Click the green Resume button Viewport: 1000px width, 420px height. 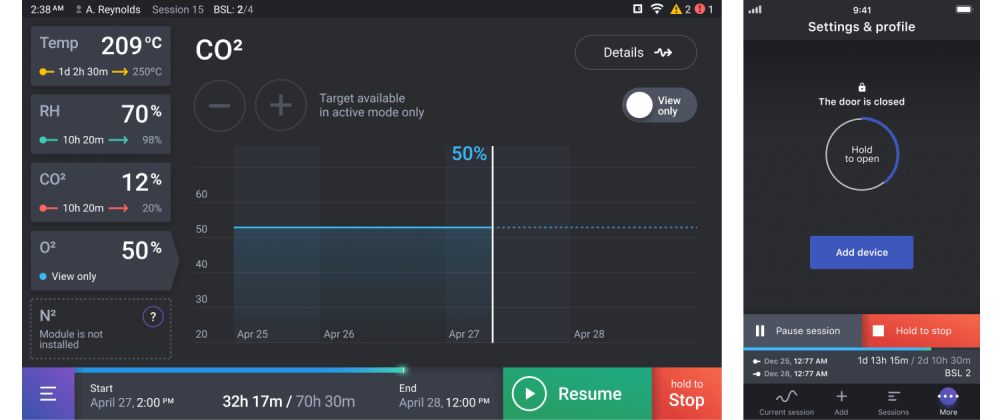pos(576,394)
